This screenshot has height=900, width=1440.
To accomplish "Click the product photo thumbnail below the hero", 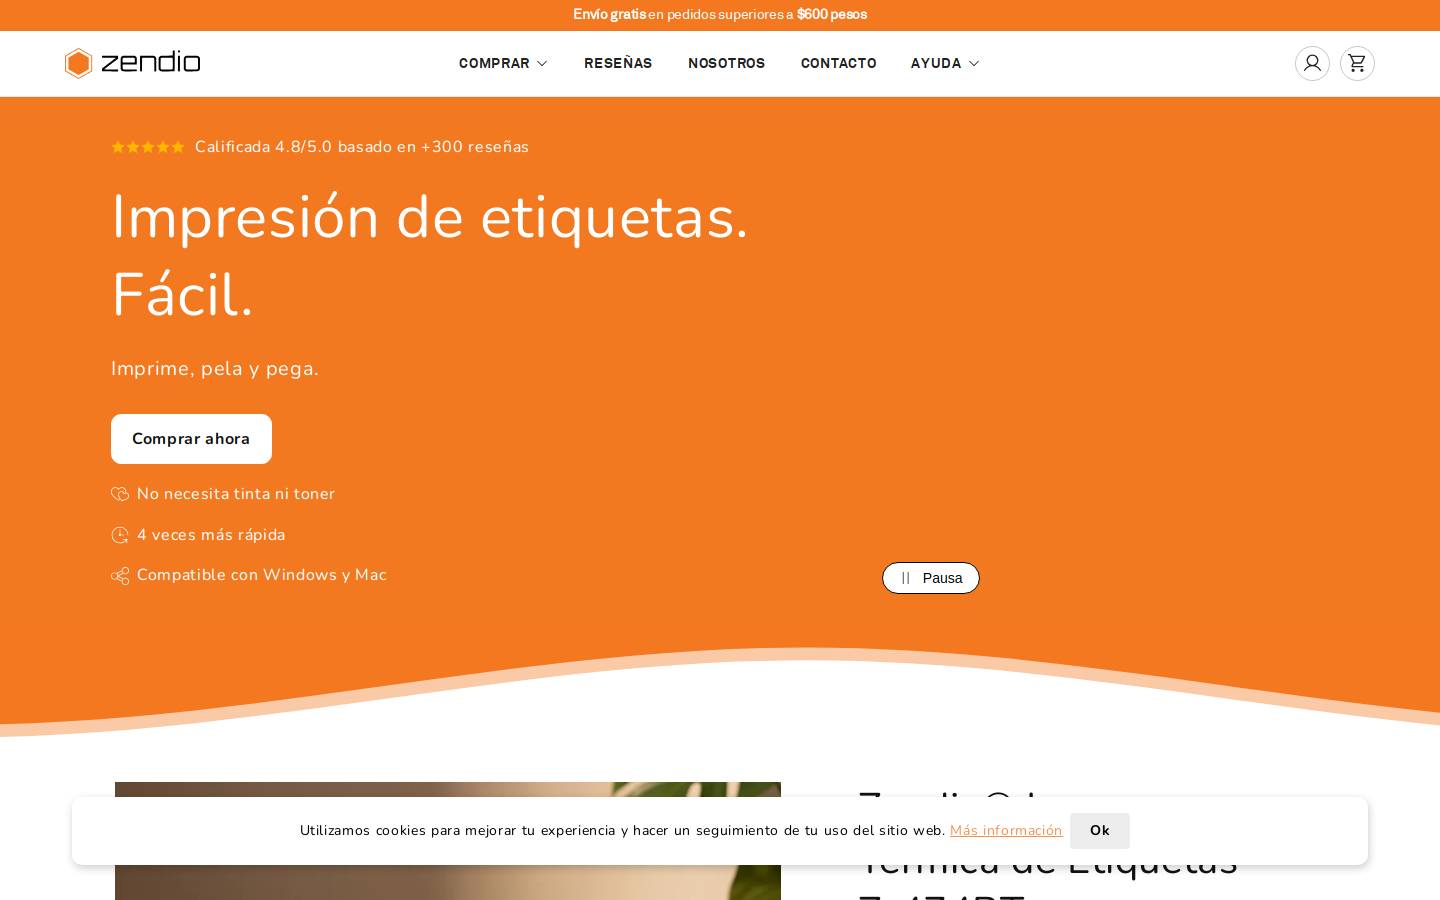I will coord(448,841).
